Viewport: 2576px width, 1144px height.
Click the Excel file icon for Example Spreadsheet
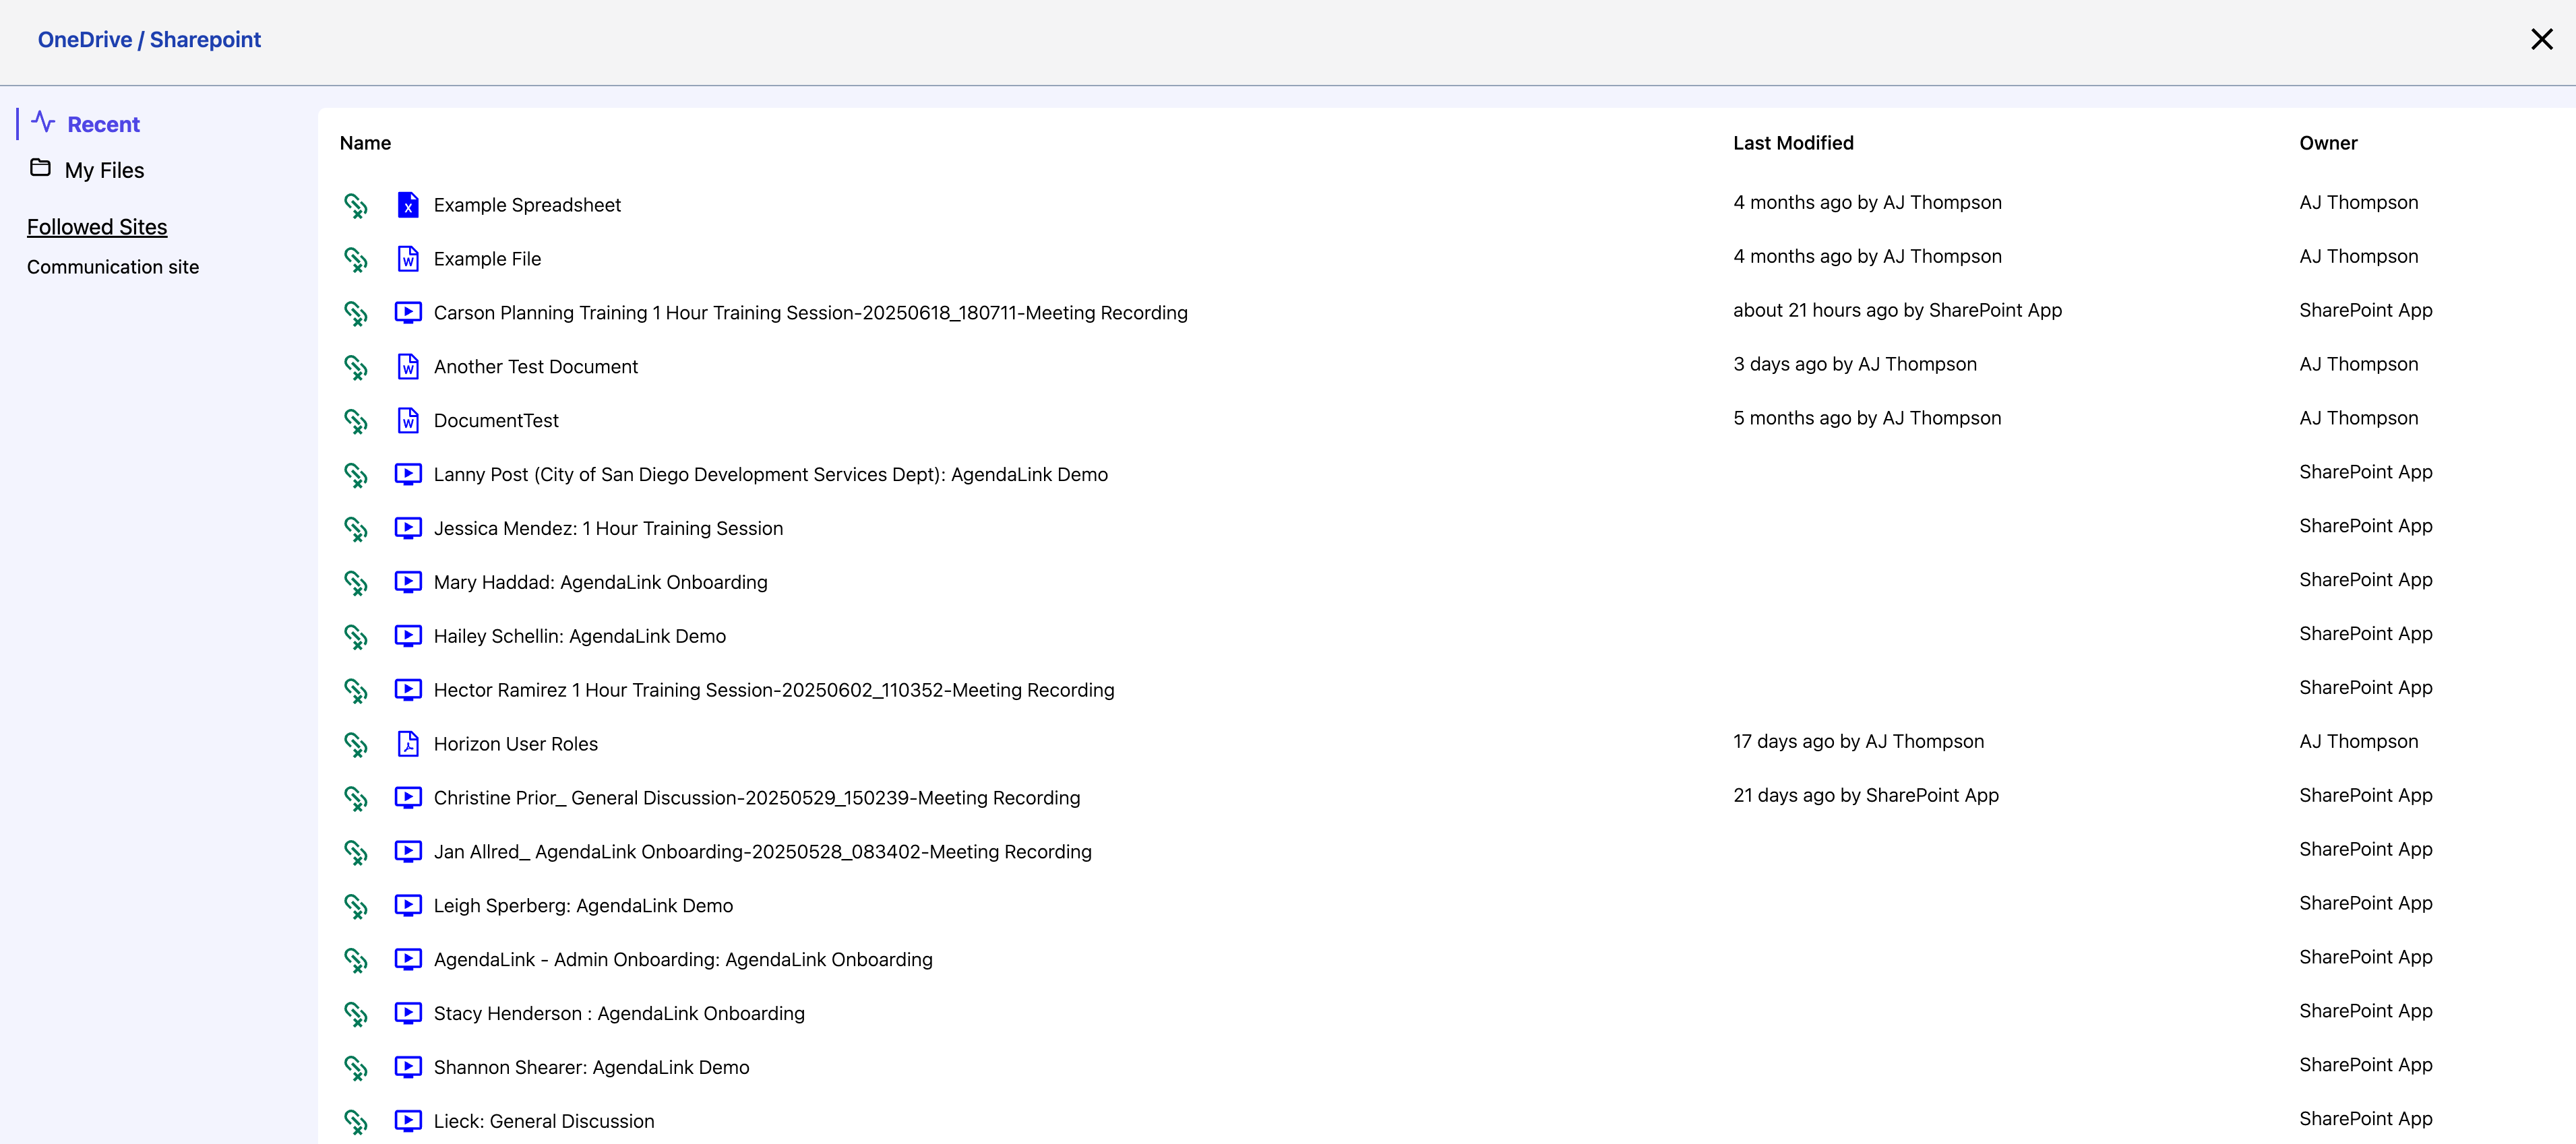tap(408, 205)
